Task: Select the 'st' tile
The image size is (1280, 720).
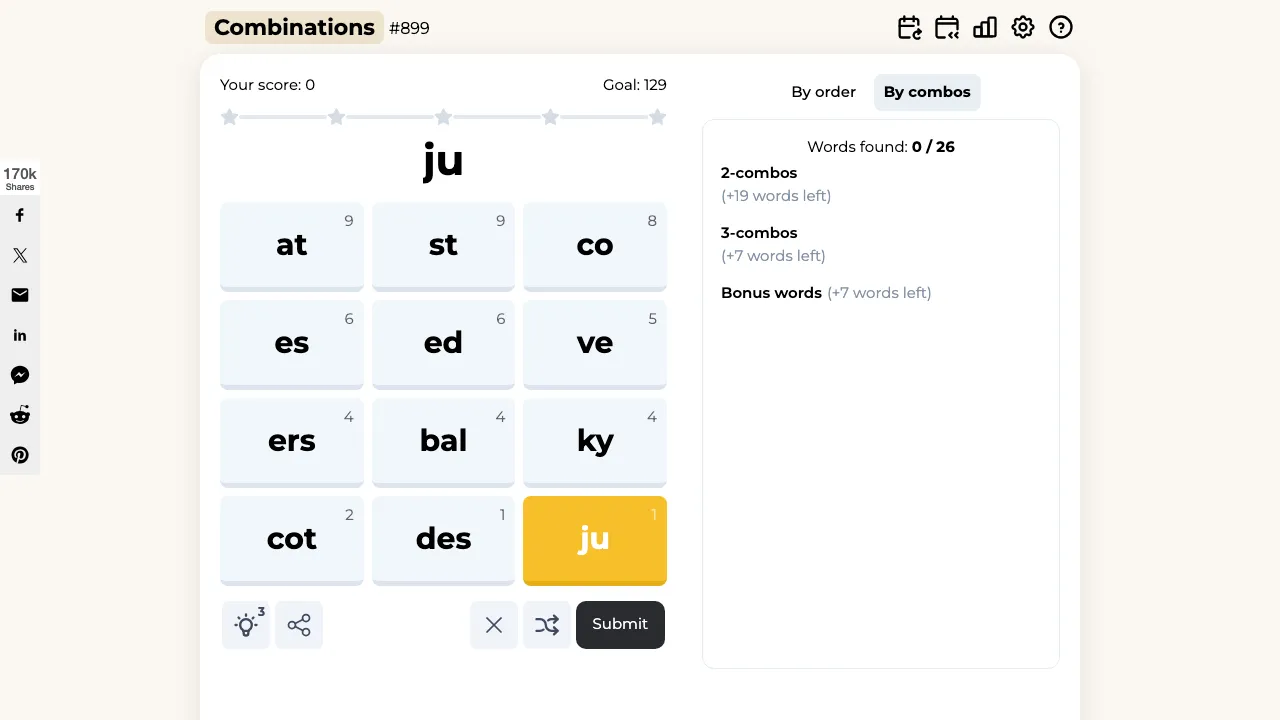Action: click(x=443, y=247)
